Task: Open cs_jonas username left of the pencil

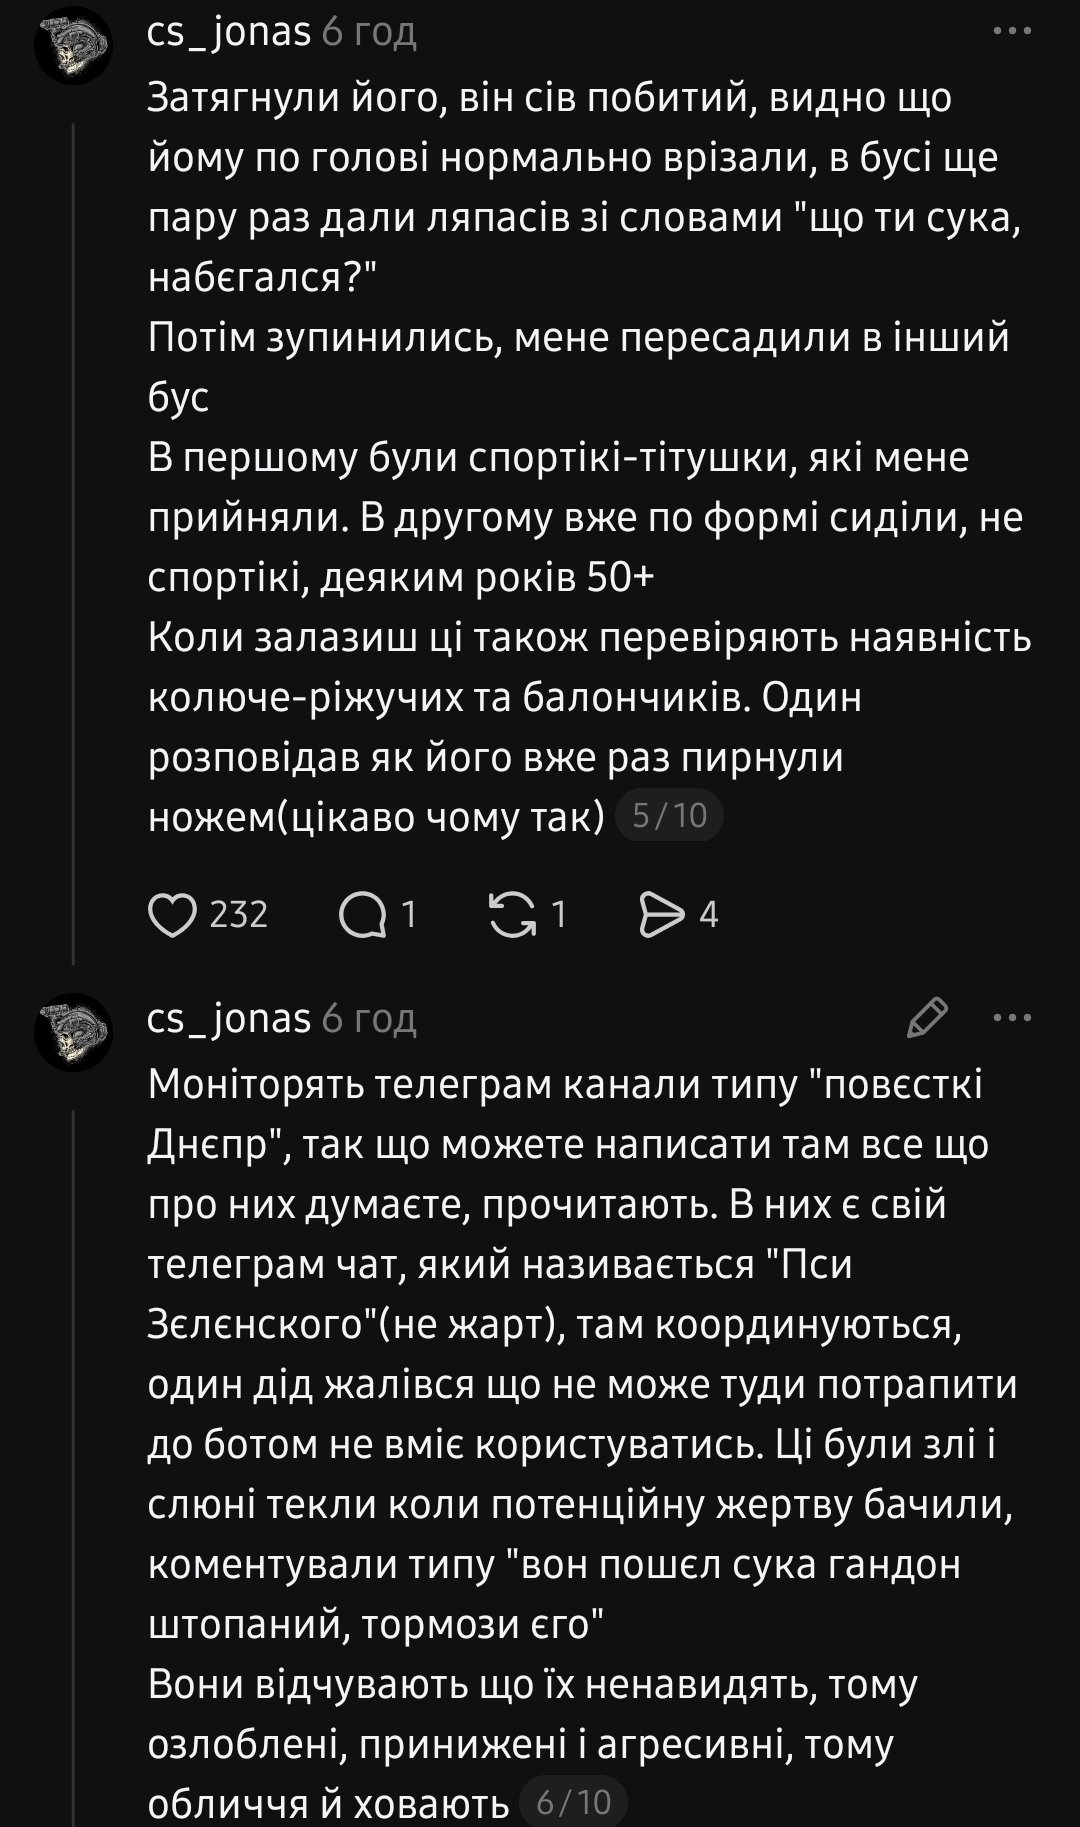Action: coord(229,1018)
